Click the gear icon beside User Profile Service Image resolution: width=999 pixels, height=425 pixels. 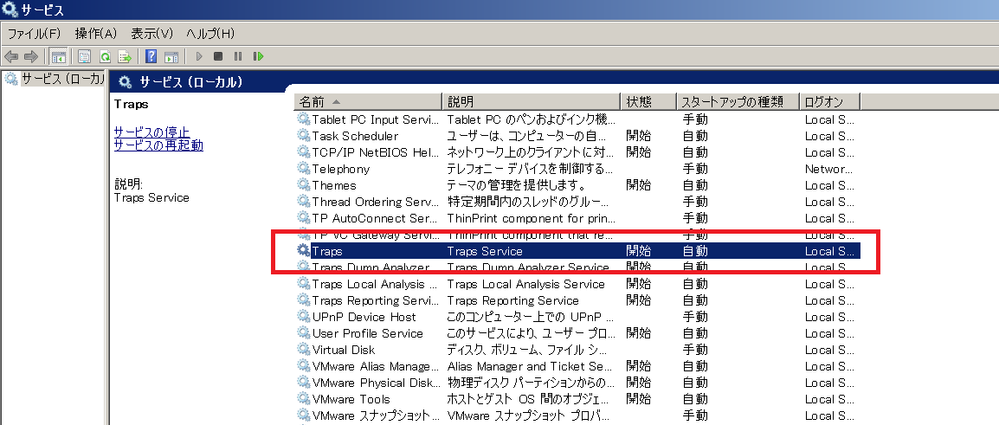tap(303, 333)
